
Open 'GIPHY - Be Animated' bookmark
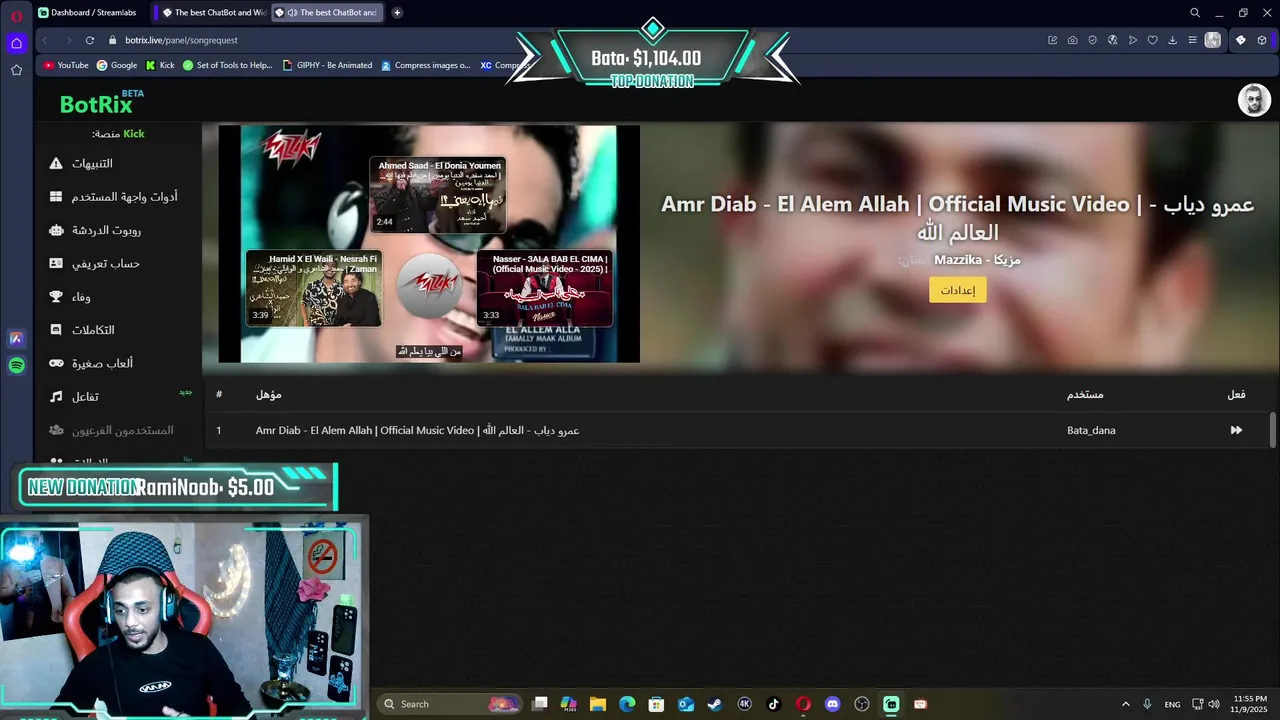tap(327, 65)
